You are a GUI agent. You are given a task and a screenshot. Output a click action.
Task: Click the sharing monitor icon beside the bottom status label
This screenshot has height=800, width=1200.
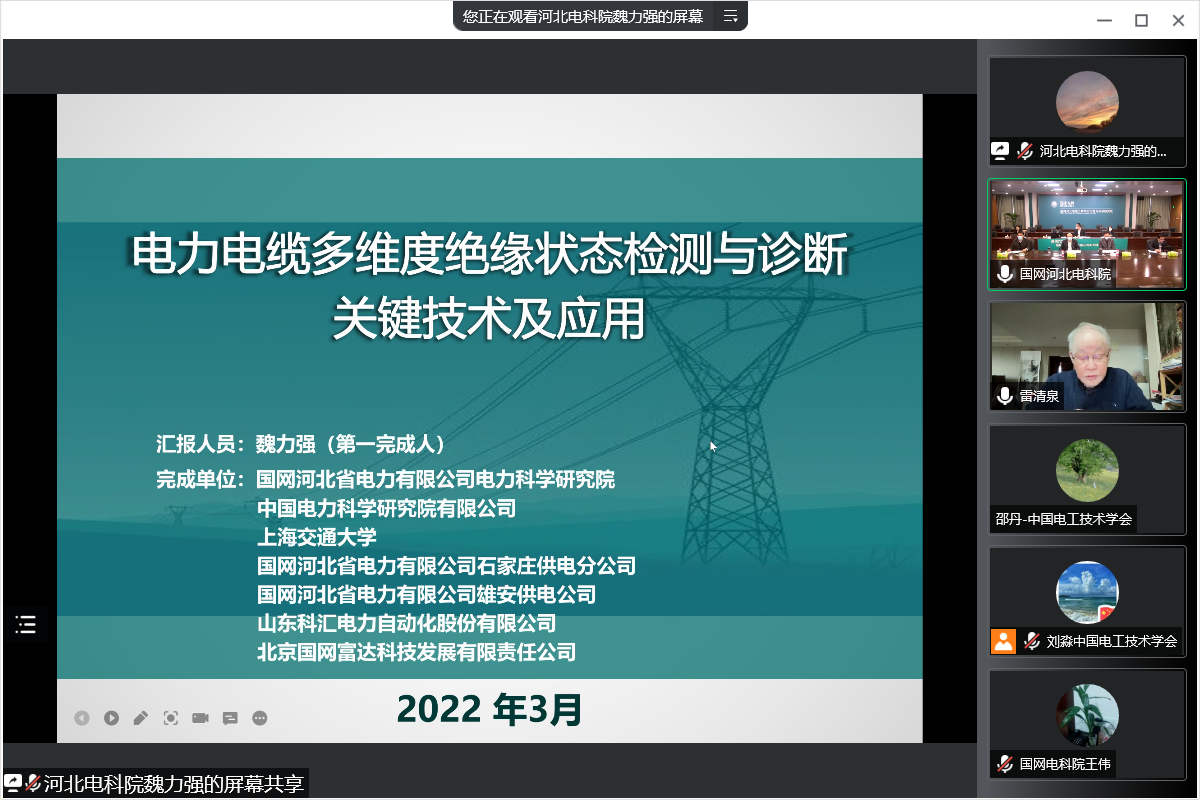tap(14, 783)
